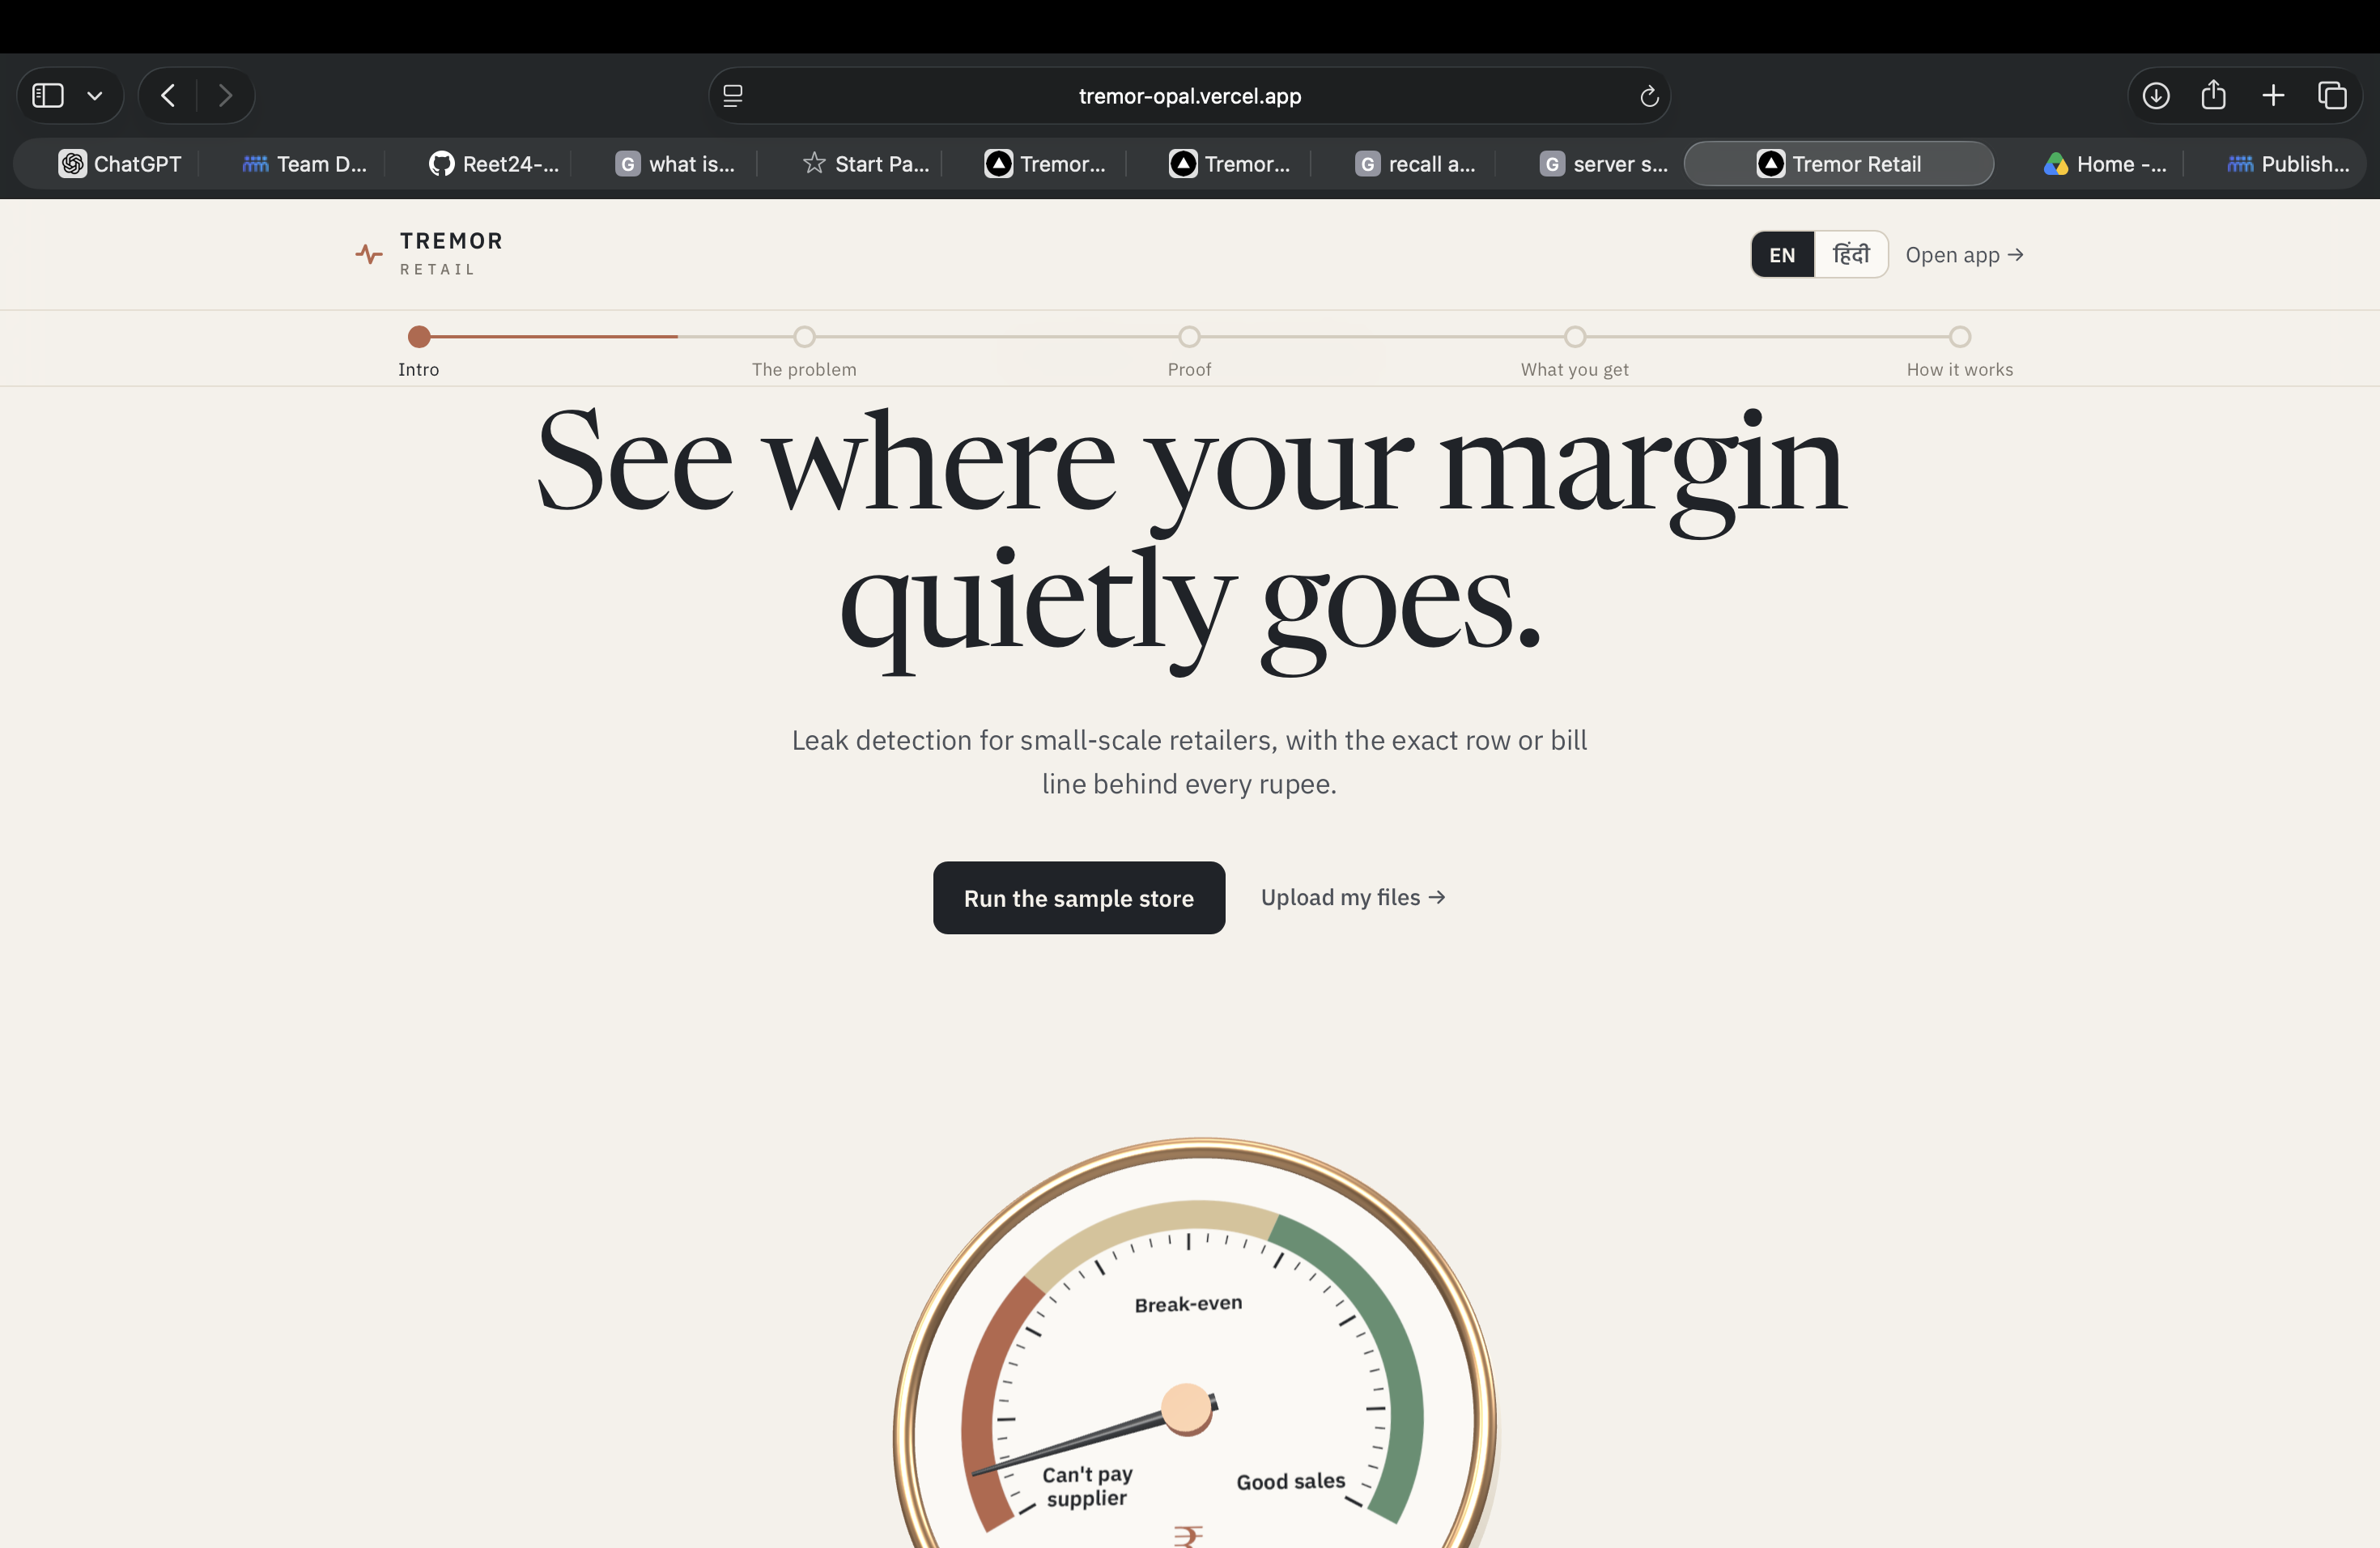Switch to the ChatGPT tab
The image size is (2380, 1548).
click(120, 164)
